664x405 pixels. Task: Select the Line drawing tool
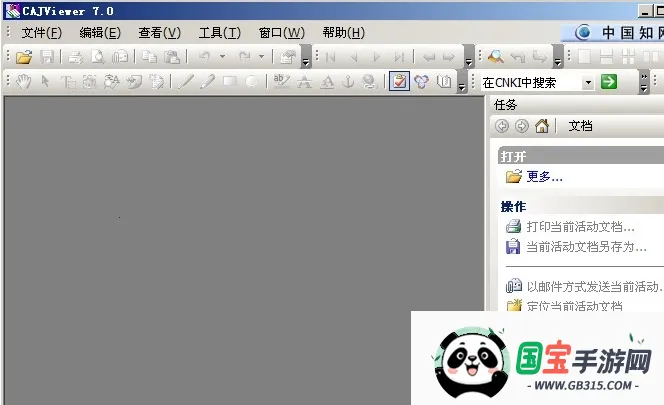click(185, 81)
